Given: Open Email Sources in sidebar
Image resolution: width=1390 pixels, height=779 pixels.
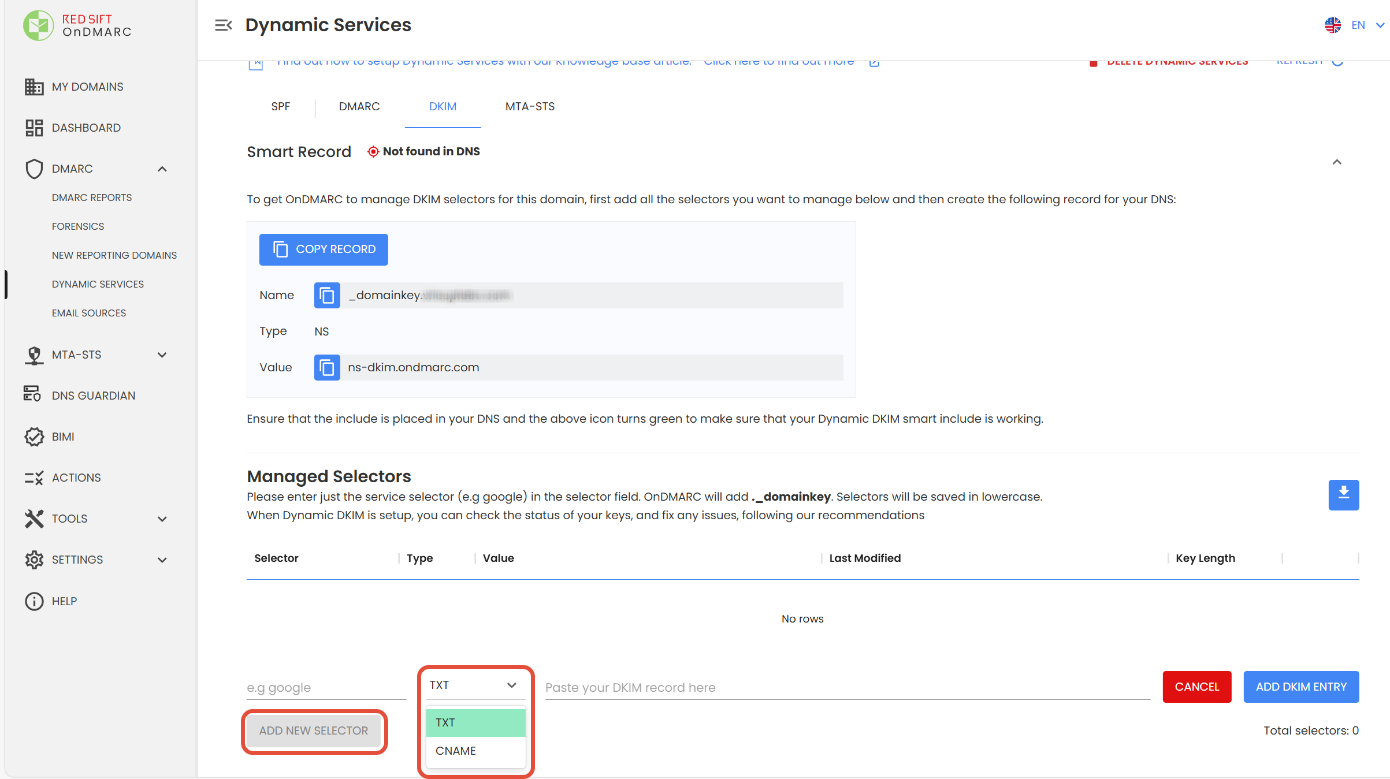Looking at the screenshot, I should (x=89, y=313).
